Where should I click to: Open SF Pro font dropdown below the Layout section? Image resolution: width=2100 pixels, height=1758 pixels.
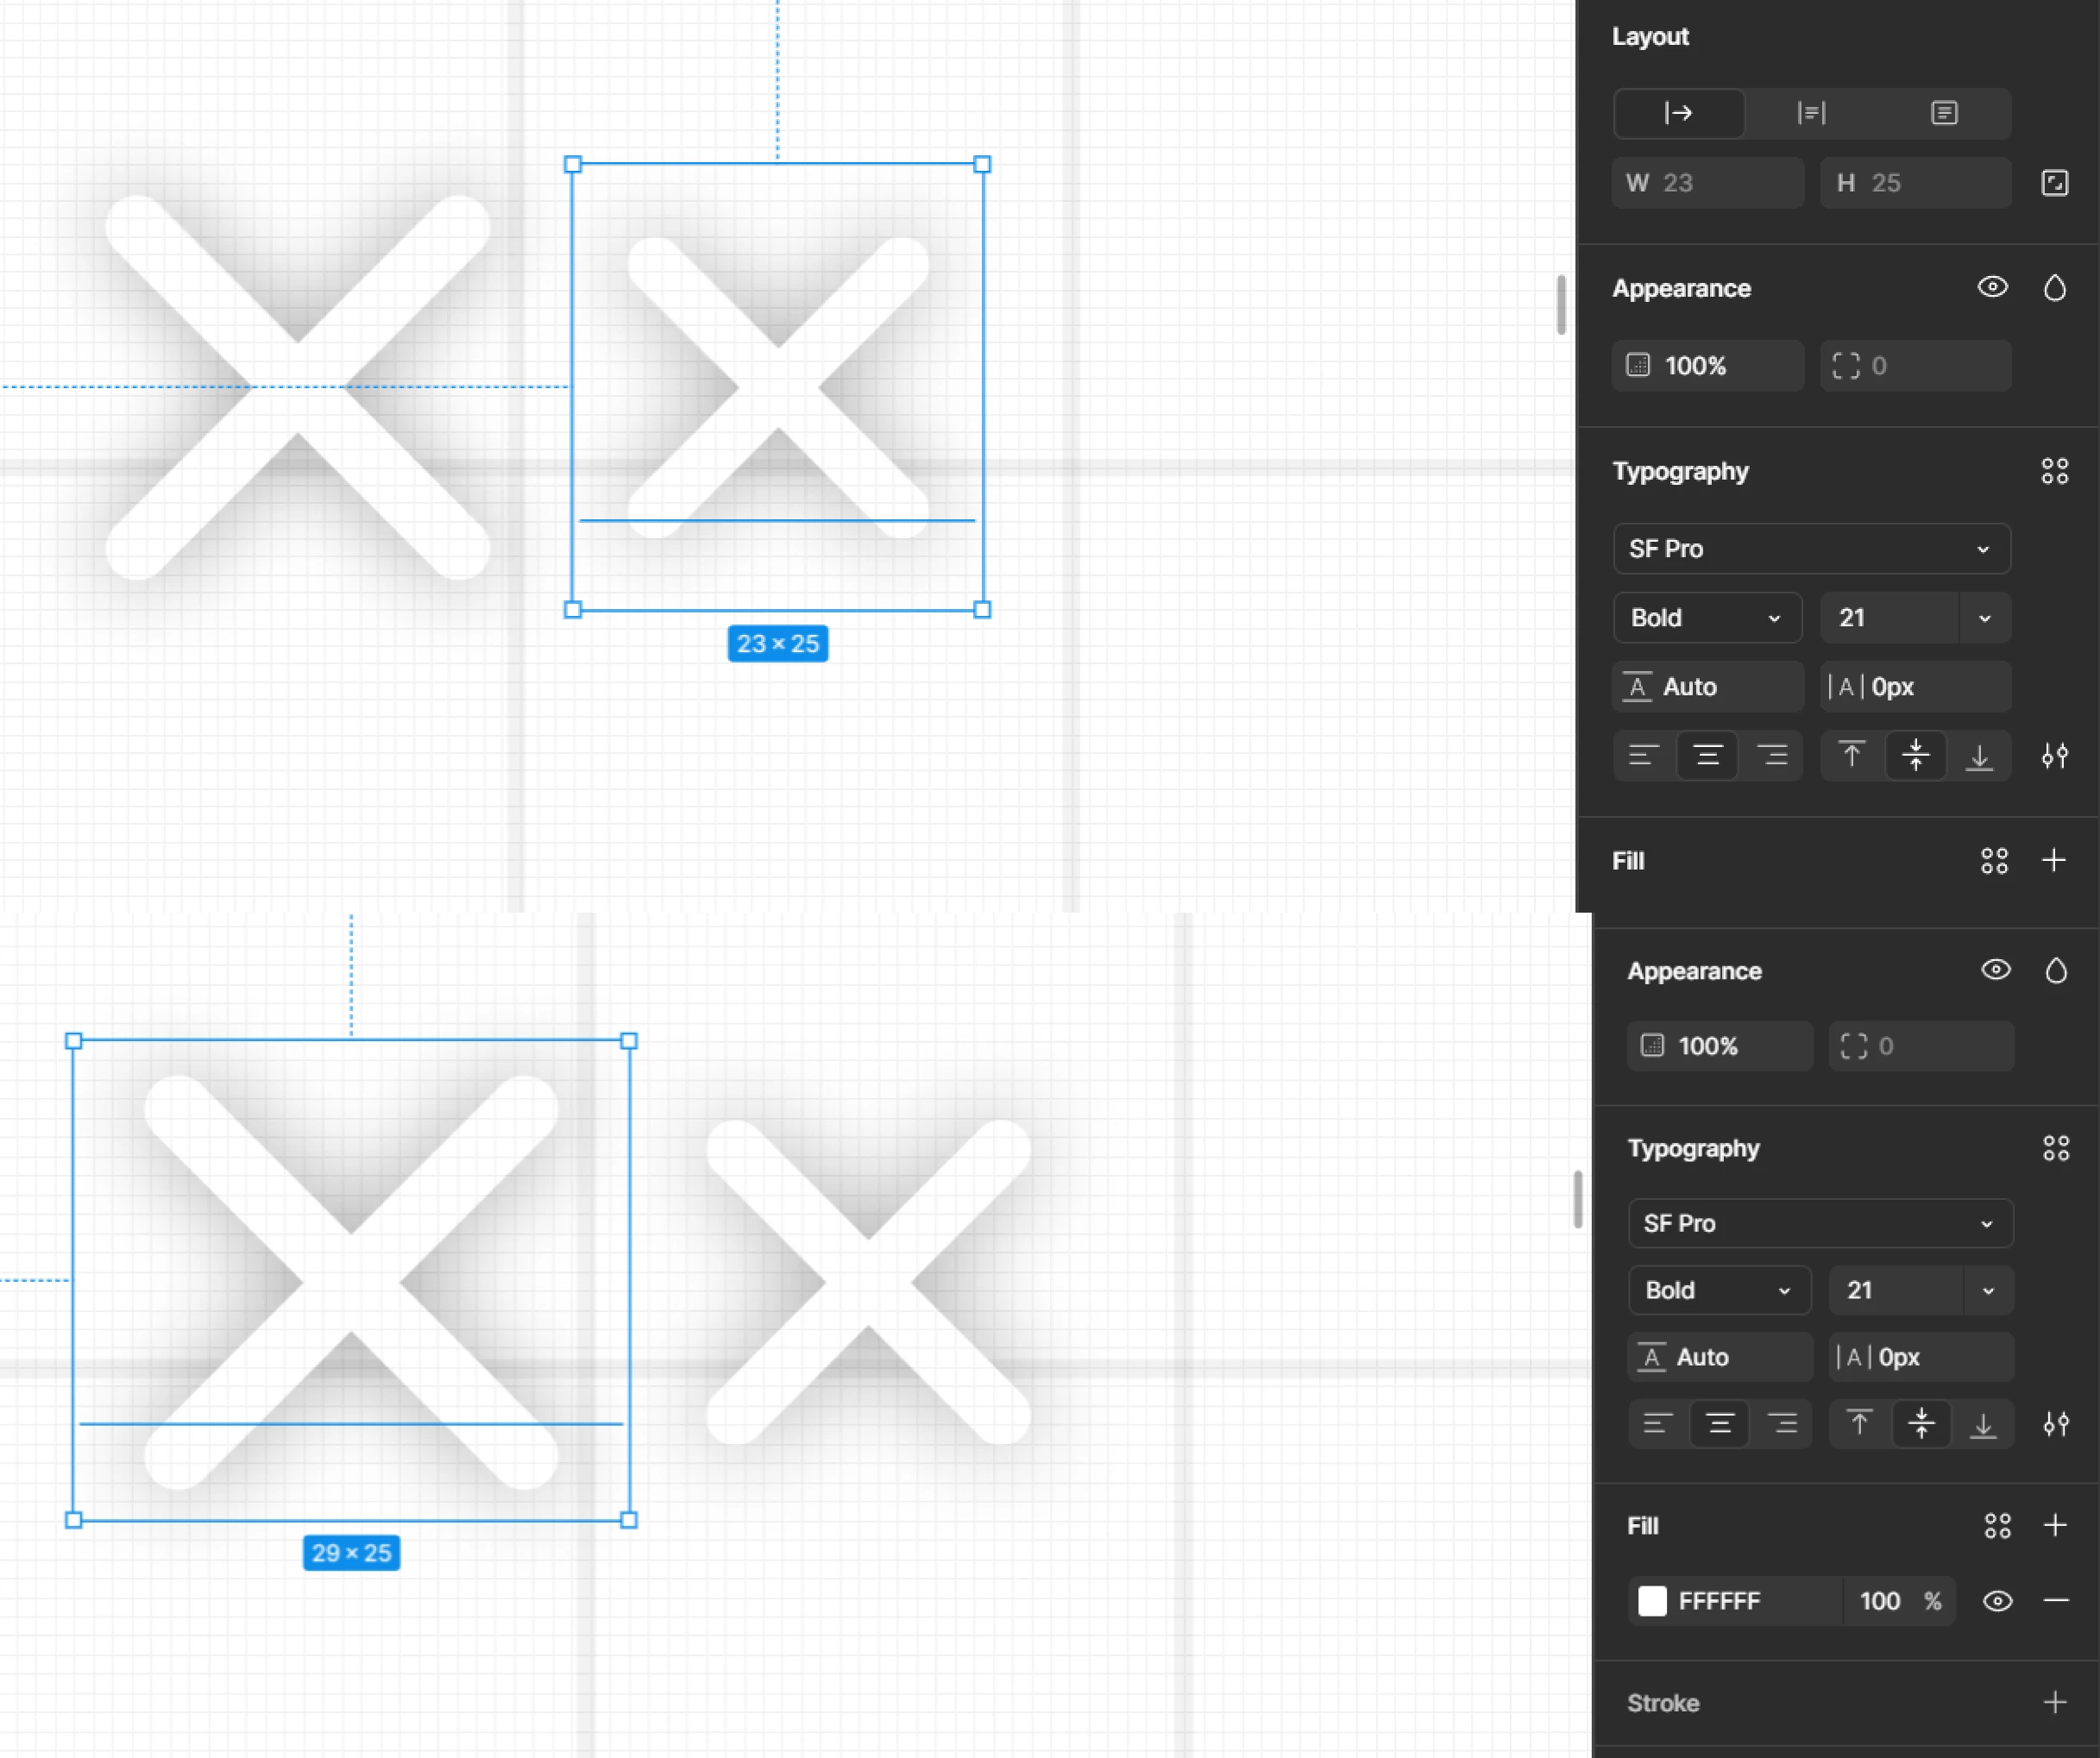pos(1811,549)
